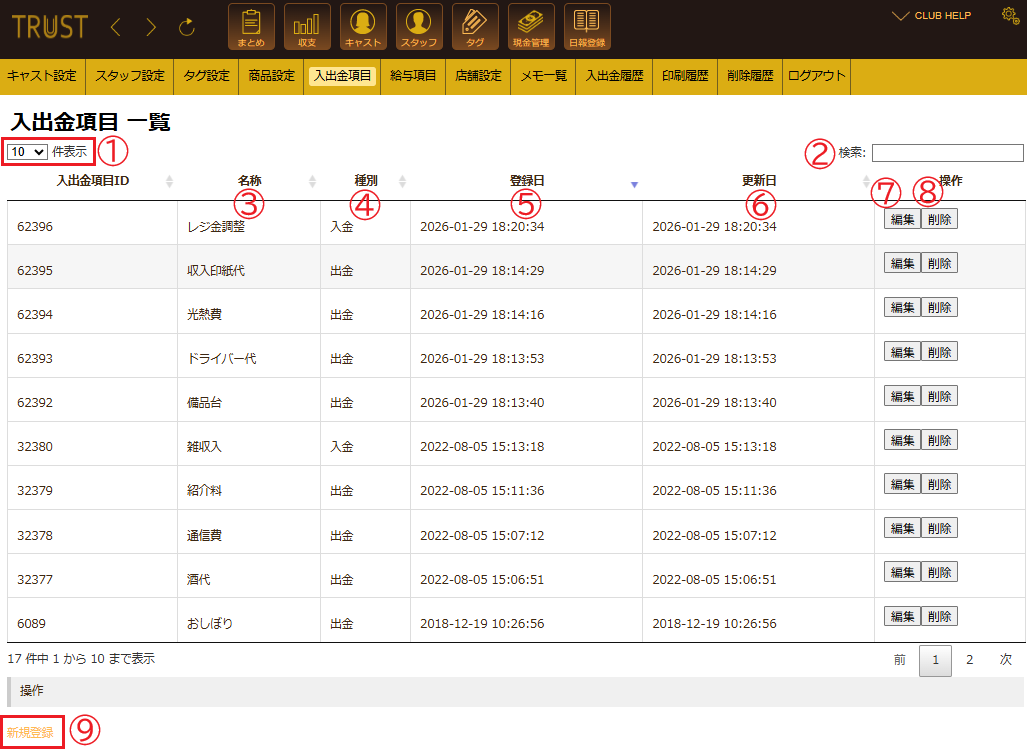Open the rows-per-page dropdown showing 10
This screenshot has height=751, width=1027.
click(x=27, y=151)
